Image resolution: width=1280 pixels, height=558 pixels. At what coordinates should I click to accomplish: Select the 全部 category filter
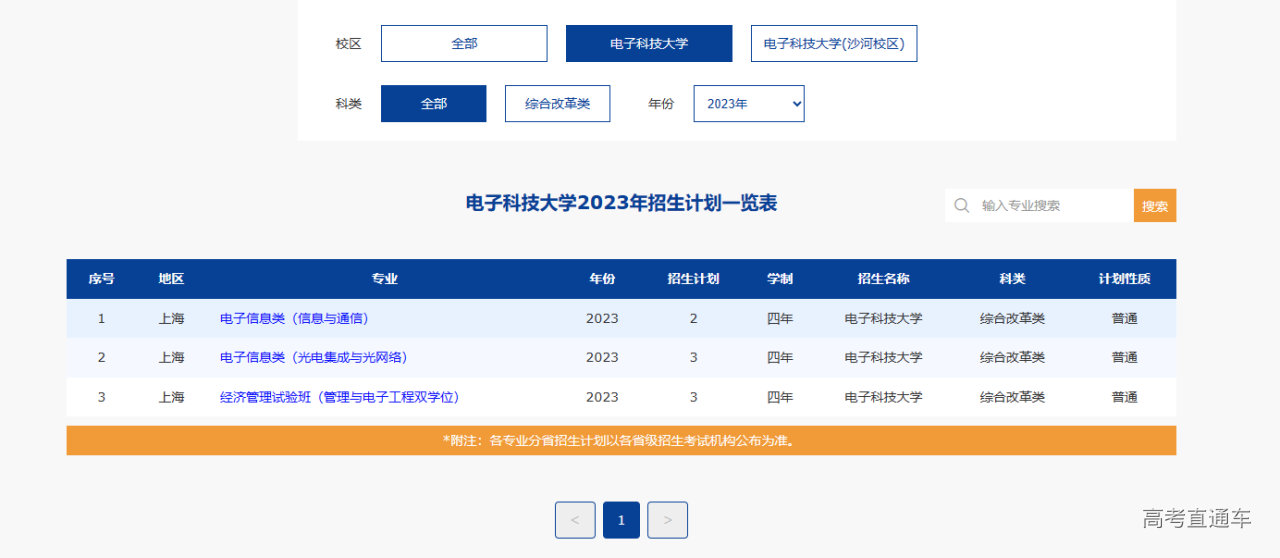(x=433, y=104)
